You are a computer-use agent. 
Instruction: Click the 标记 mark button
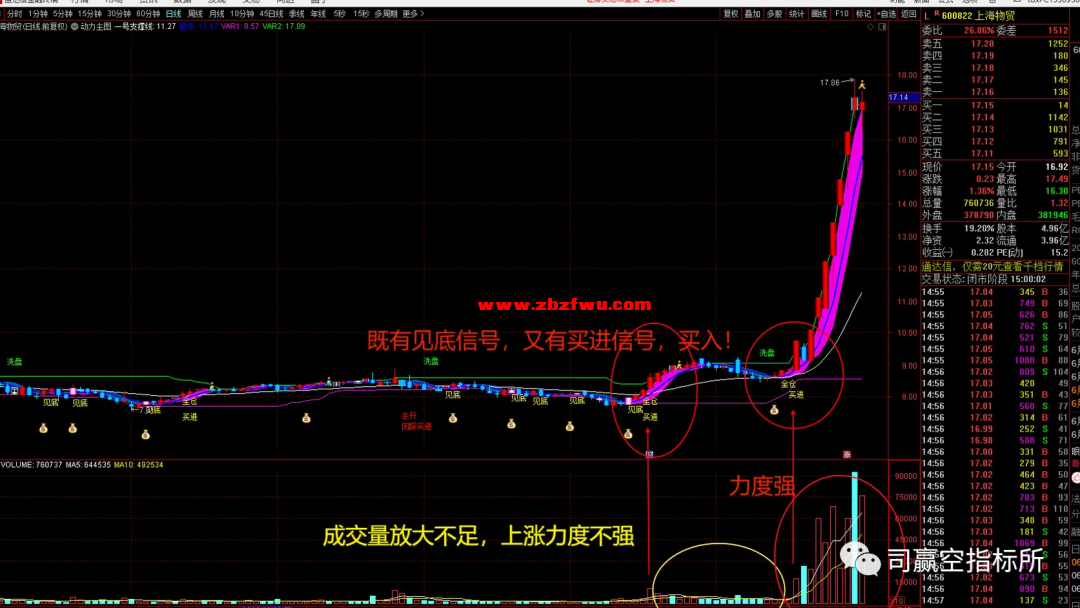tap(863, 14)
